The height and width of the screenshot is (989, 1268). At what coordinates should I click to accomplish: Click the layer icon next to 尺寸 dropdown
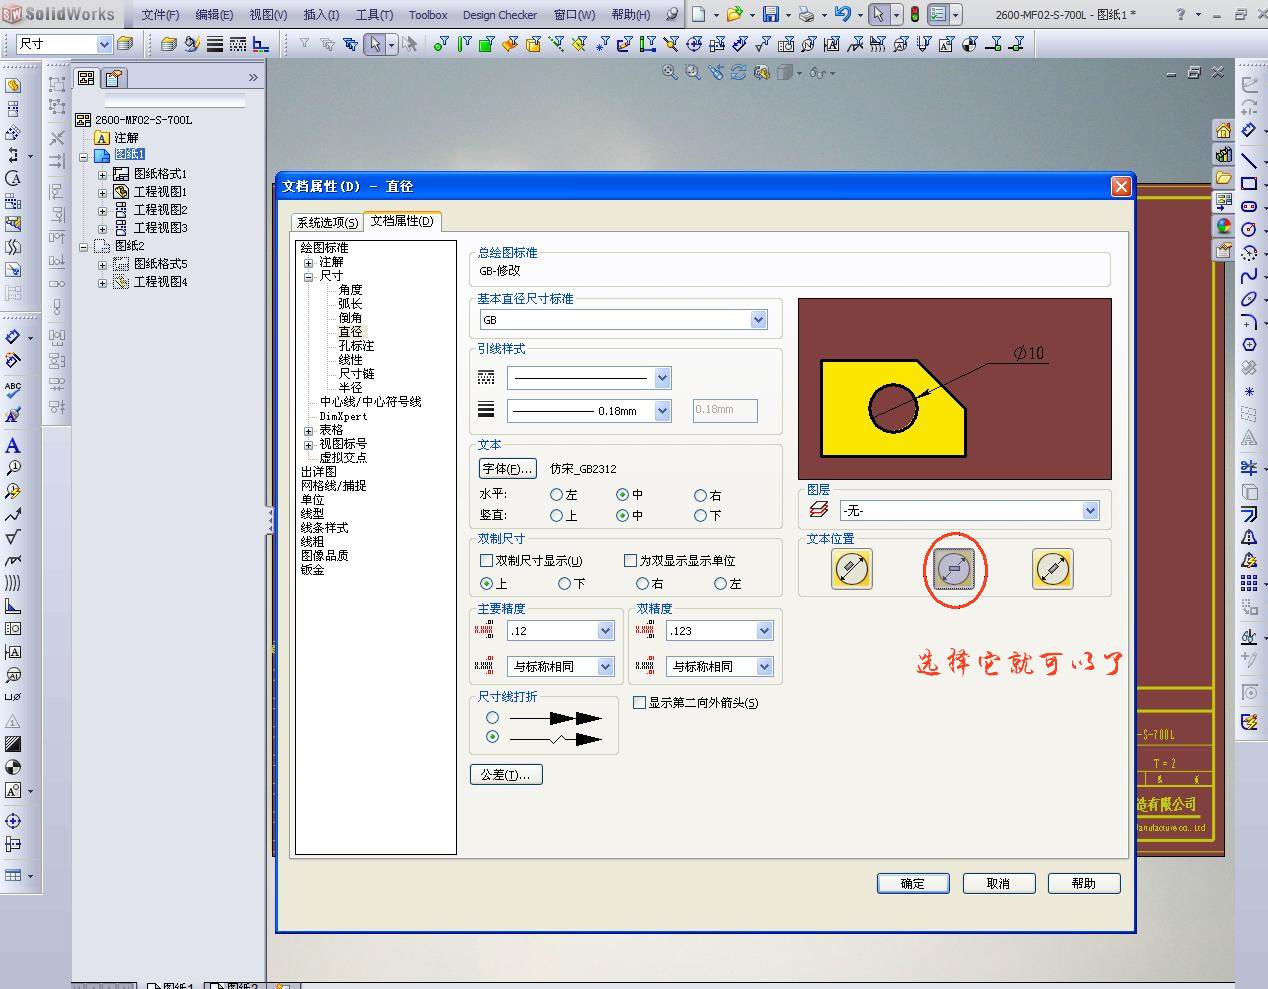[x=125, y=44]
